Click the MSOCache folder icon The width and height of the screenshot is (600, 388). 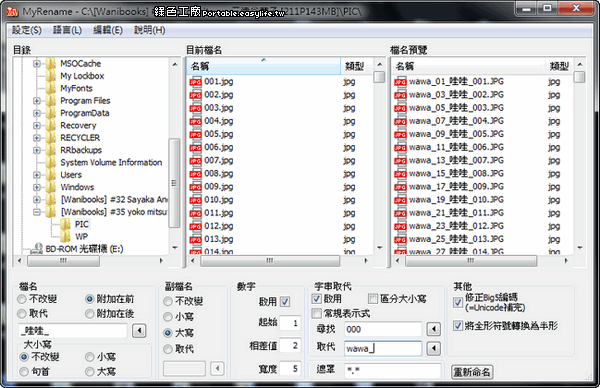(x=51, y=64)
